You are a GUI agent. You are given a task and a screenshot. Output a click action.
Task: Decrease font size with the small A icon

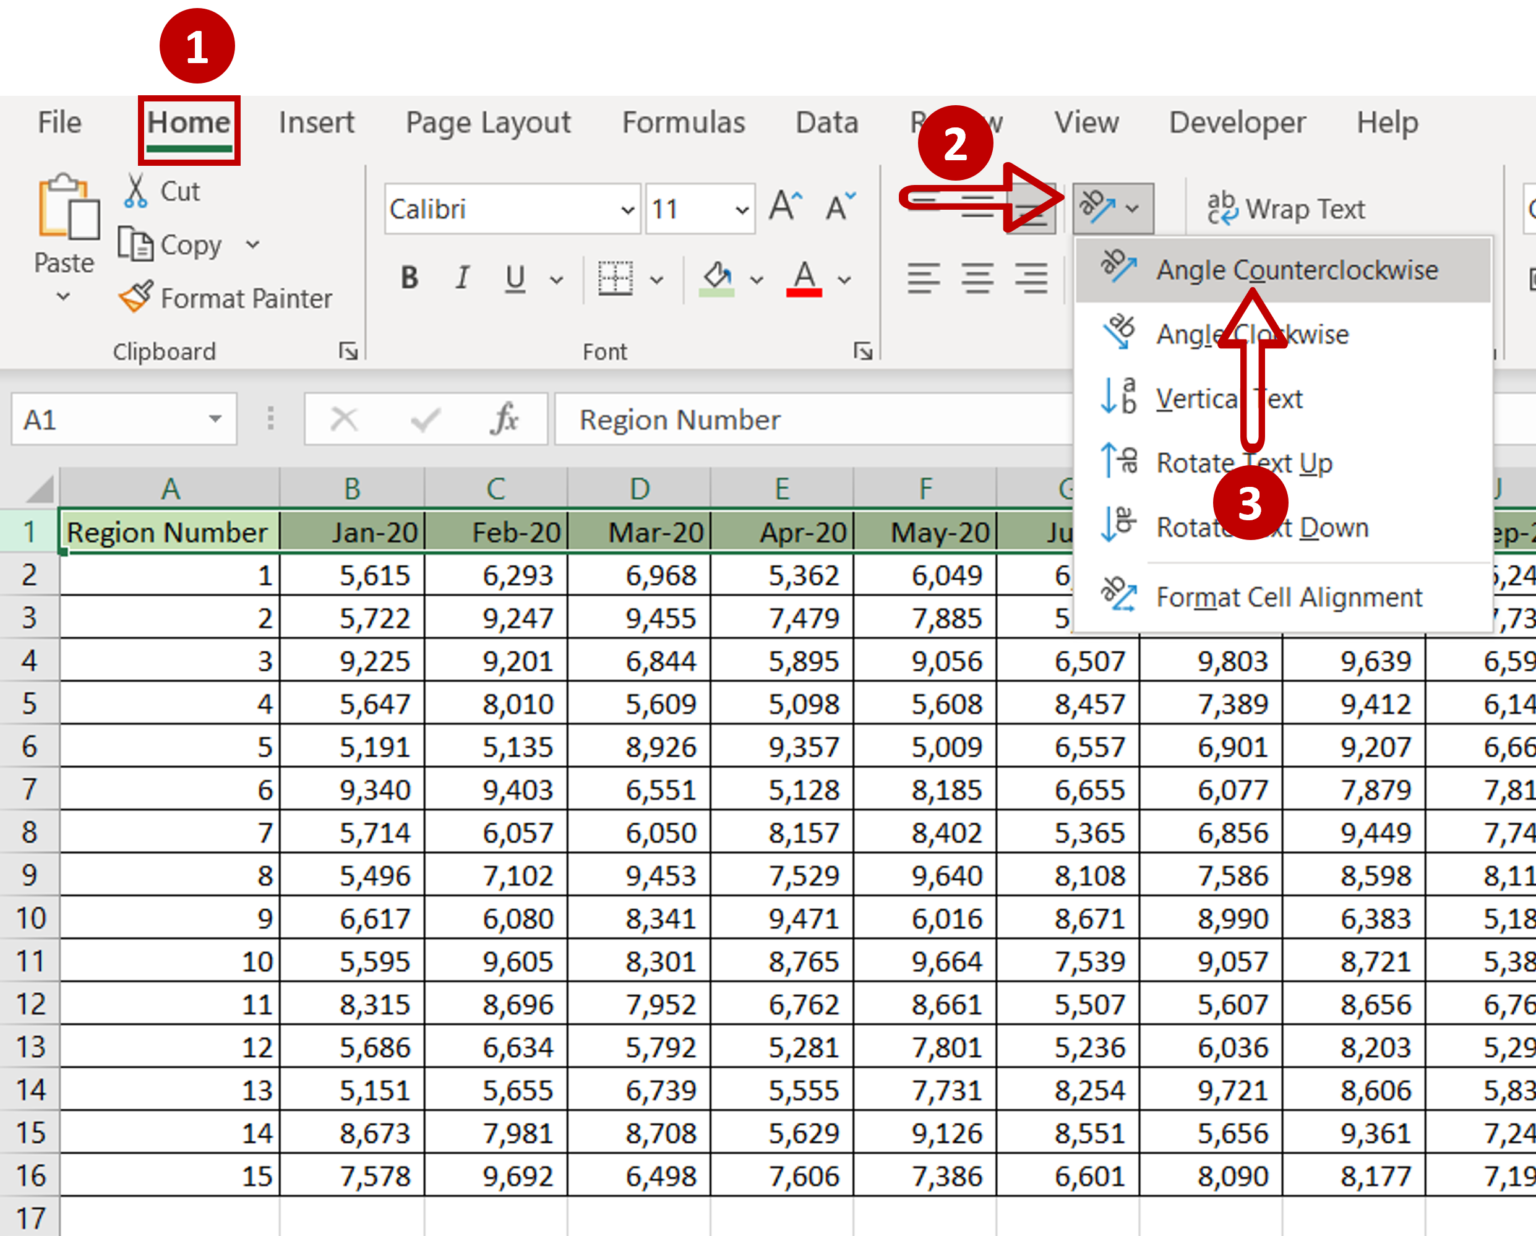pos(840,207)
